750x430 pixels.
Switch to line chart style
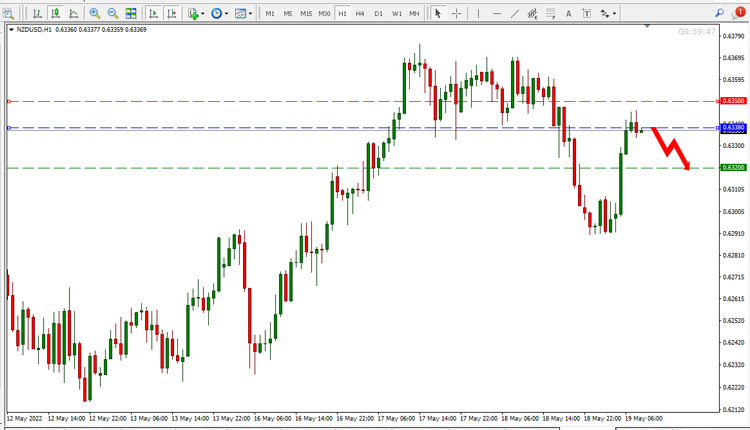[74, 13]
